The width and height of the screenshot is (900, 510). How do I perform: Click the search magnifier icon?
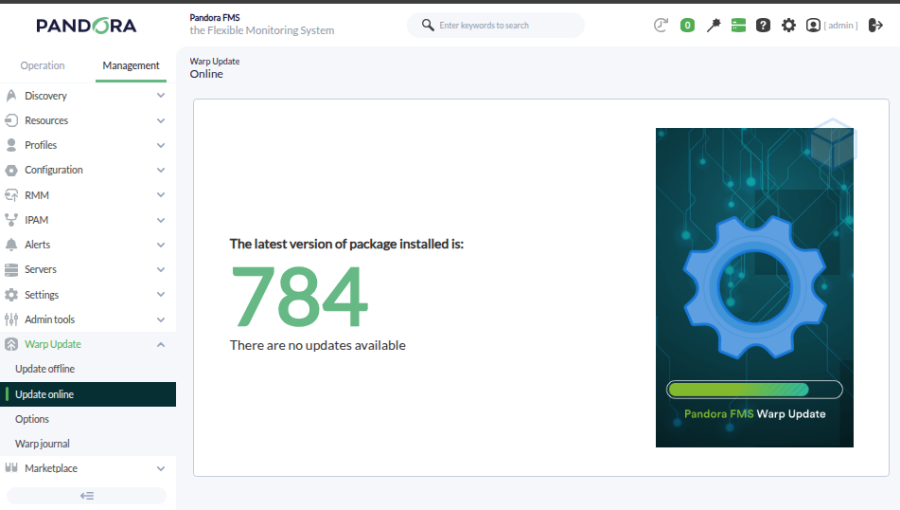point(428,25)
